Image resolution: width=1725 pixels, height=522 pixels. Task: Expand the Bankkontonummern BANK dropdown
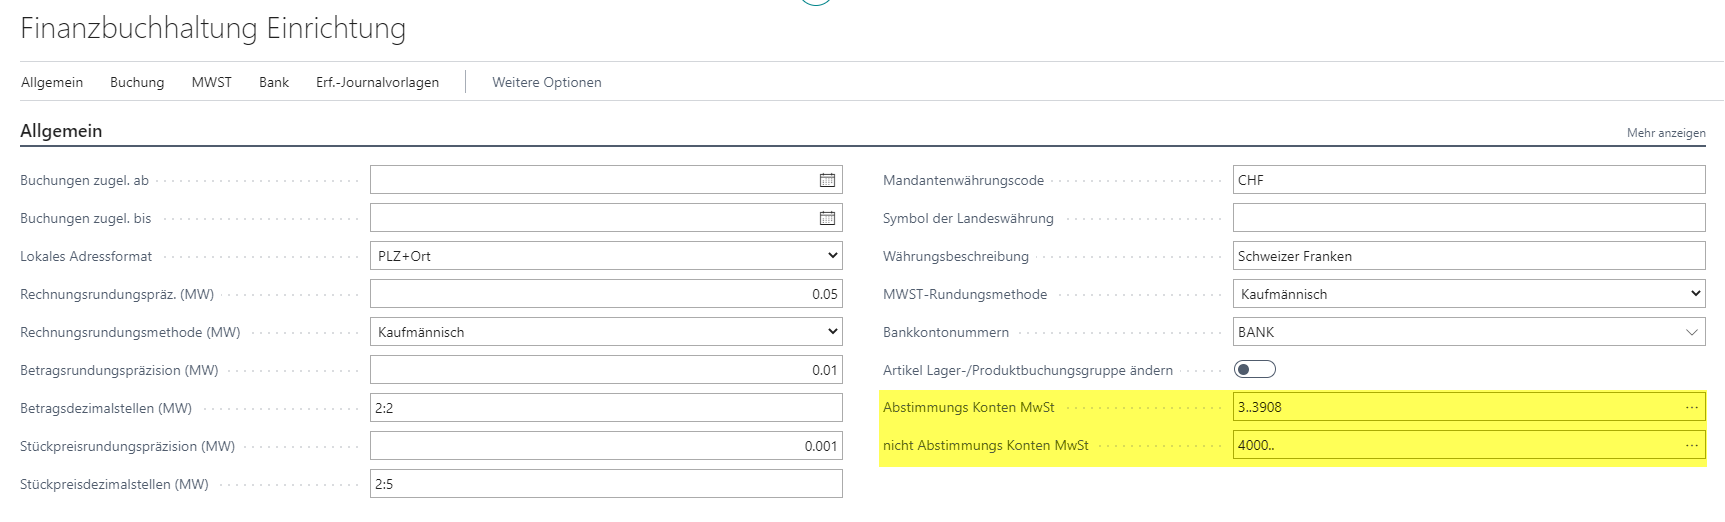click(1691, 332)
